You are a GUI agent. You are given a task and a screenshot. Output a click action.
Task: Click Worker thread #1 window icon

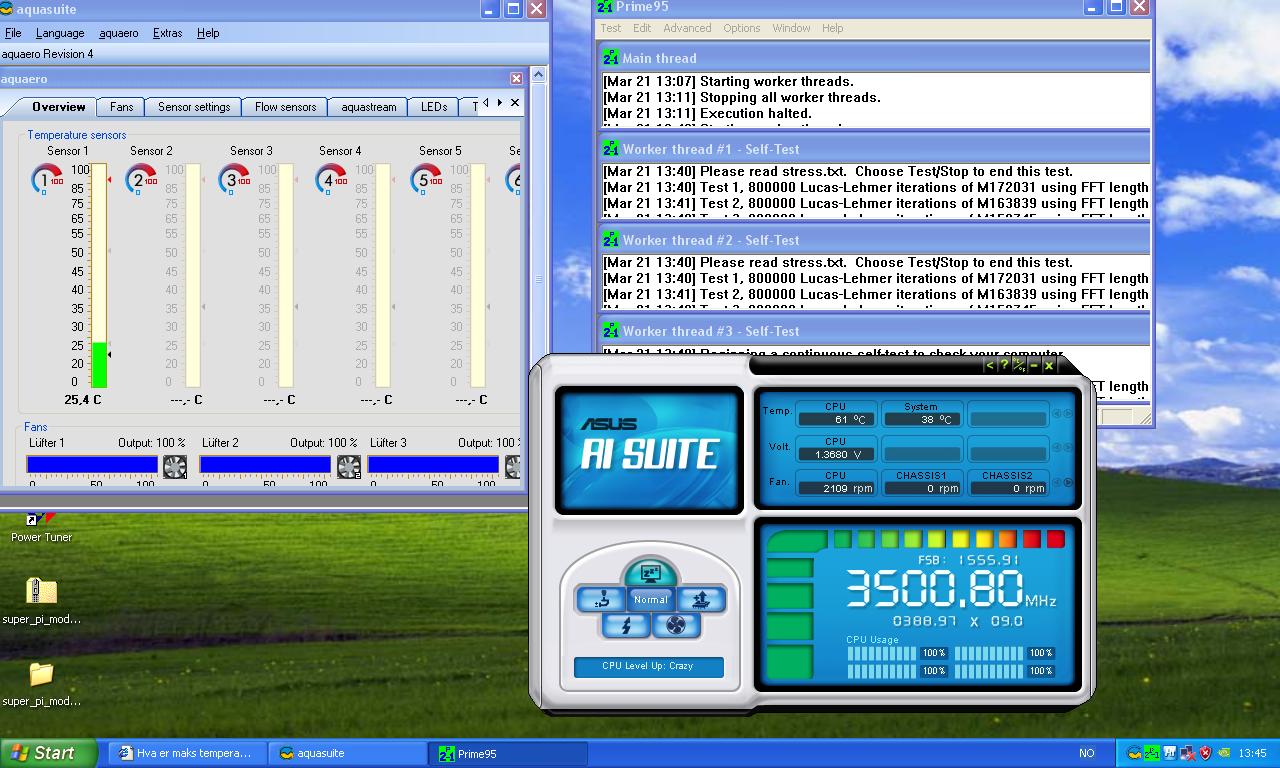[611, 149]
